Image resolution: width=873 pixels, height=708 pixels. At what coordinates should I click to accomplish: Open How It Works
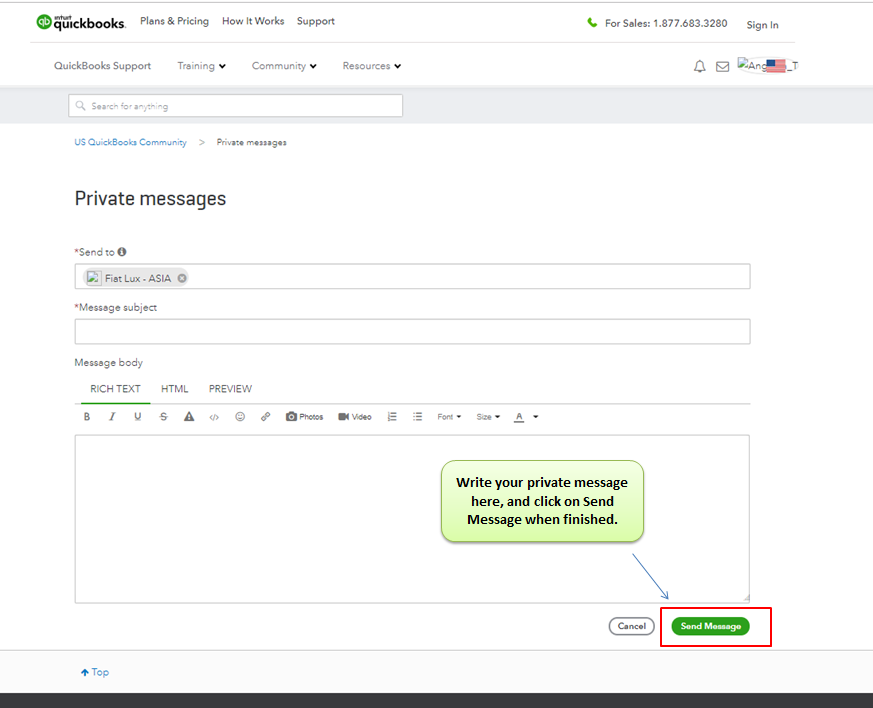coord(253,21)
